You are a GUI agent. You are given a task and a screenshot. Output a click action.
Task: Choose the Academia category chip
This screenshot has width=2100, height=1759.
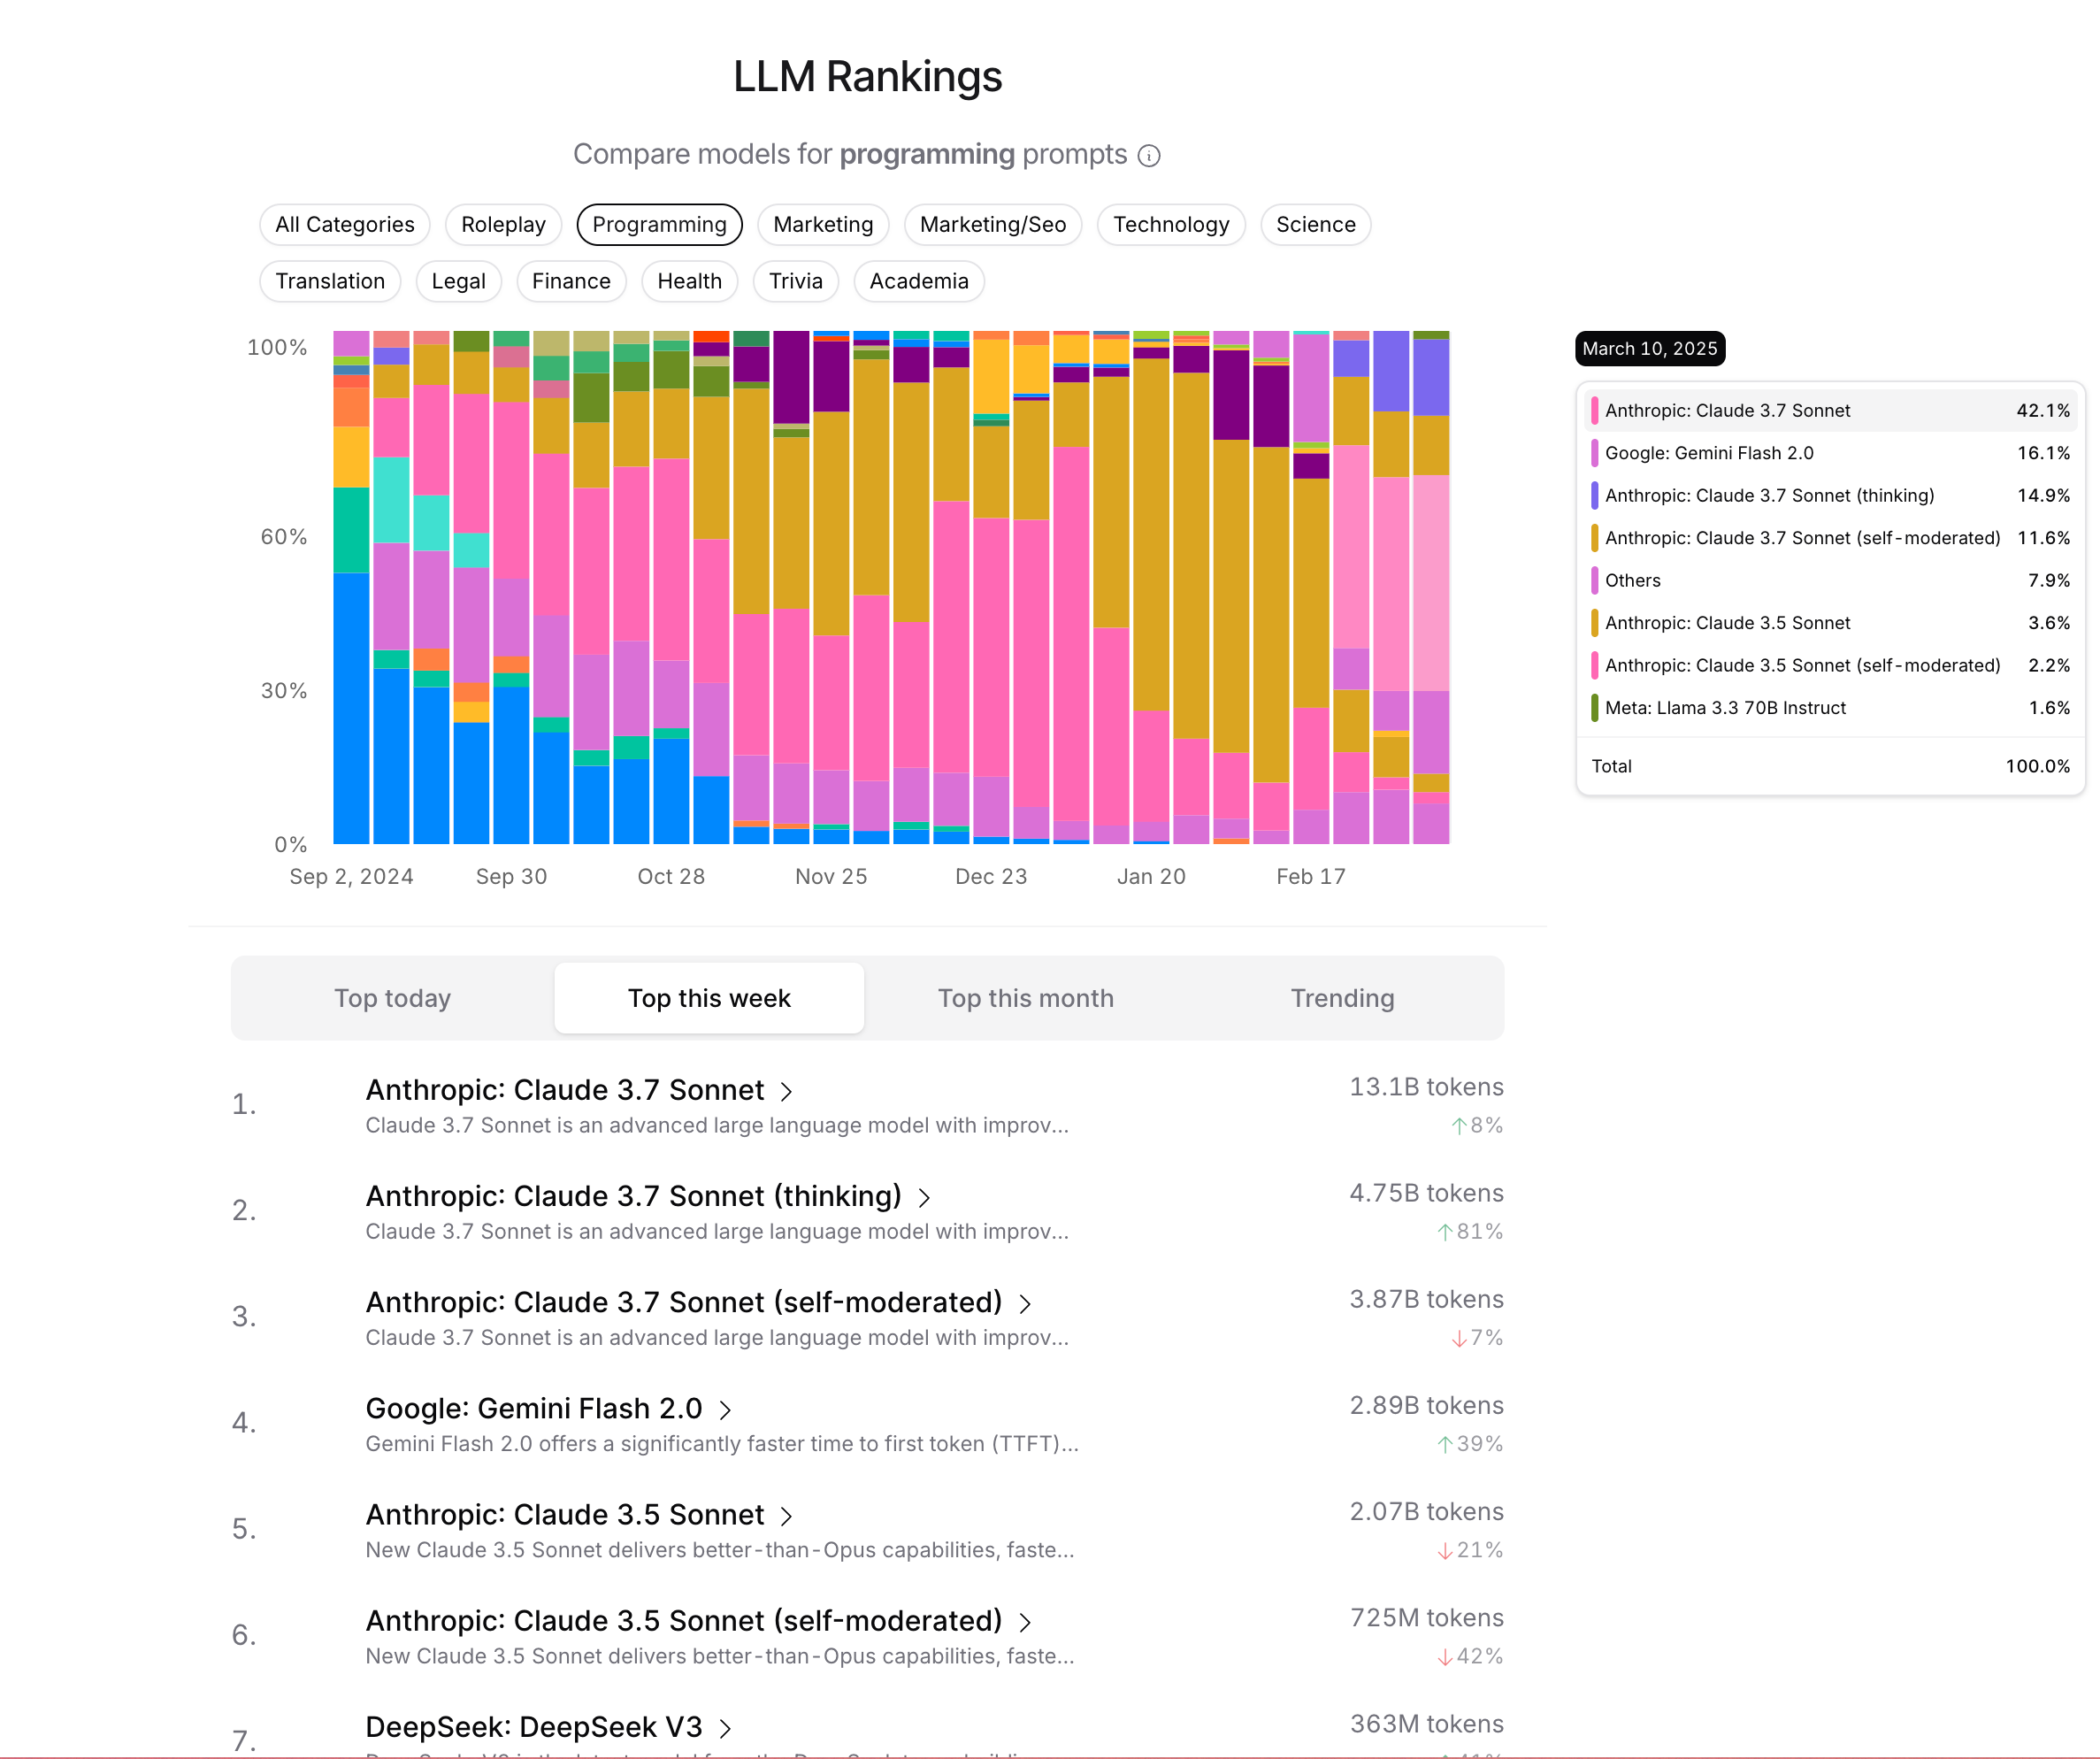pyautogui.click(x=919, y=281)
